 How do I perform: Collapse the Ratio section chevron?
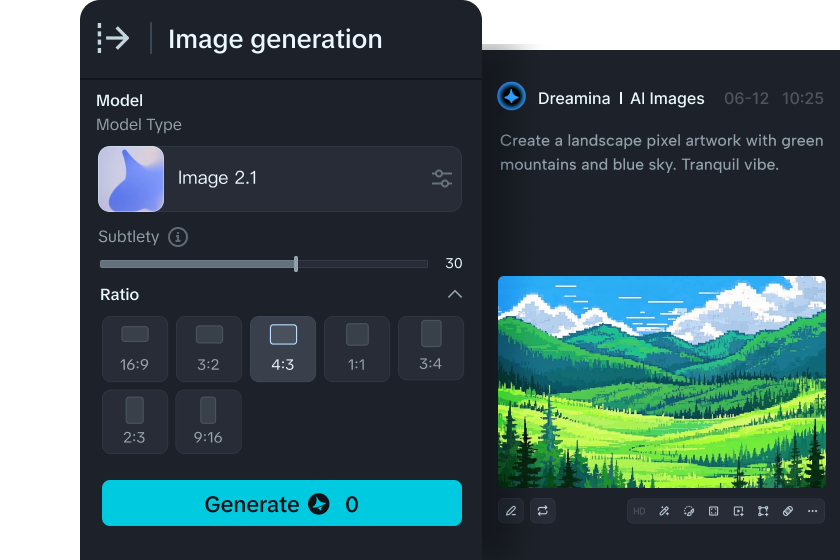click(x=455, y=294)
